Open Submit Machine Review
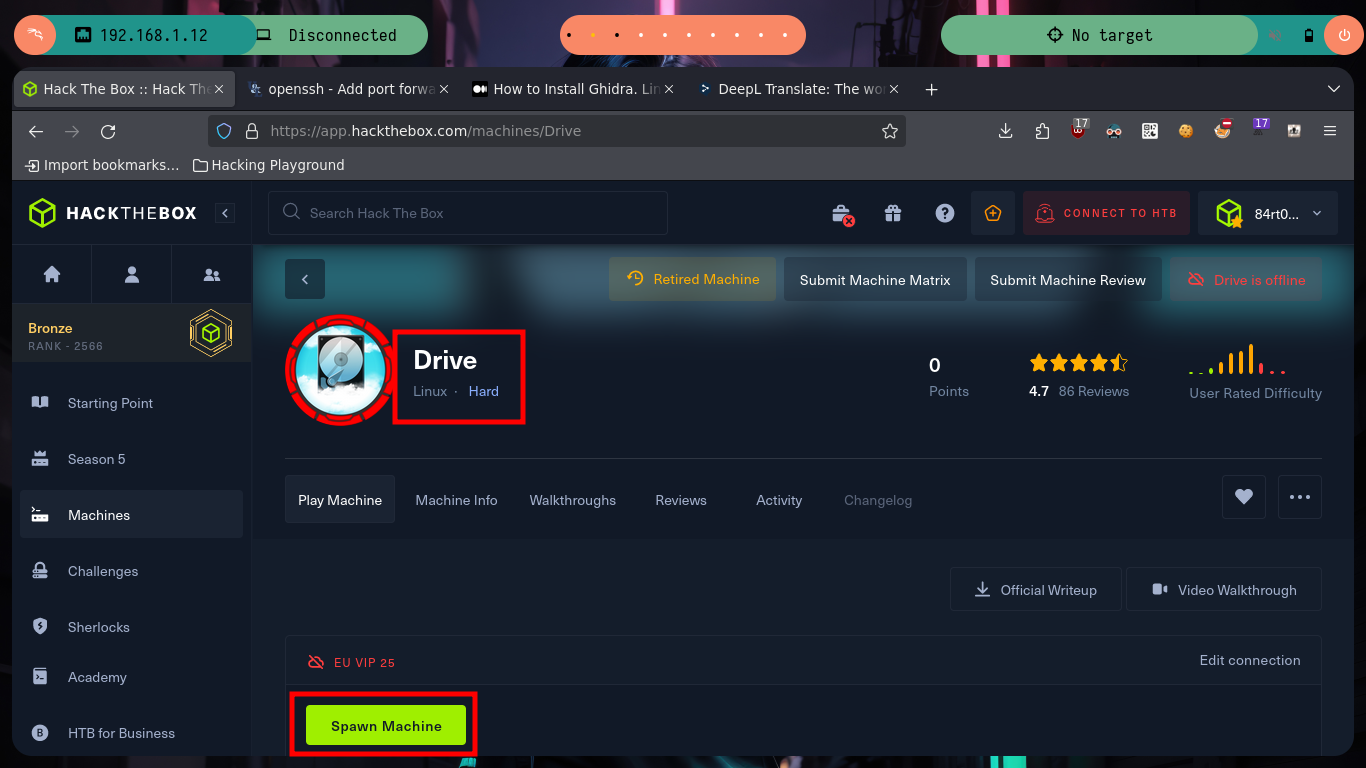This screenshot has width=1366, height=768. (1068, 280)
